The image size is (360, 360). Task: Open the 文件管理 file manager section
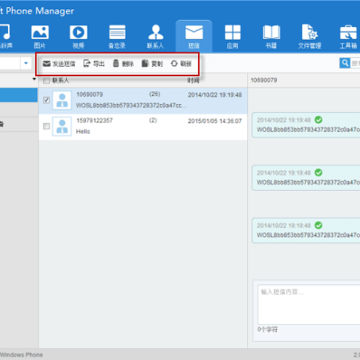tap(310, 36)
